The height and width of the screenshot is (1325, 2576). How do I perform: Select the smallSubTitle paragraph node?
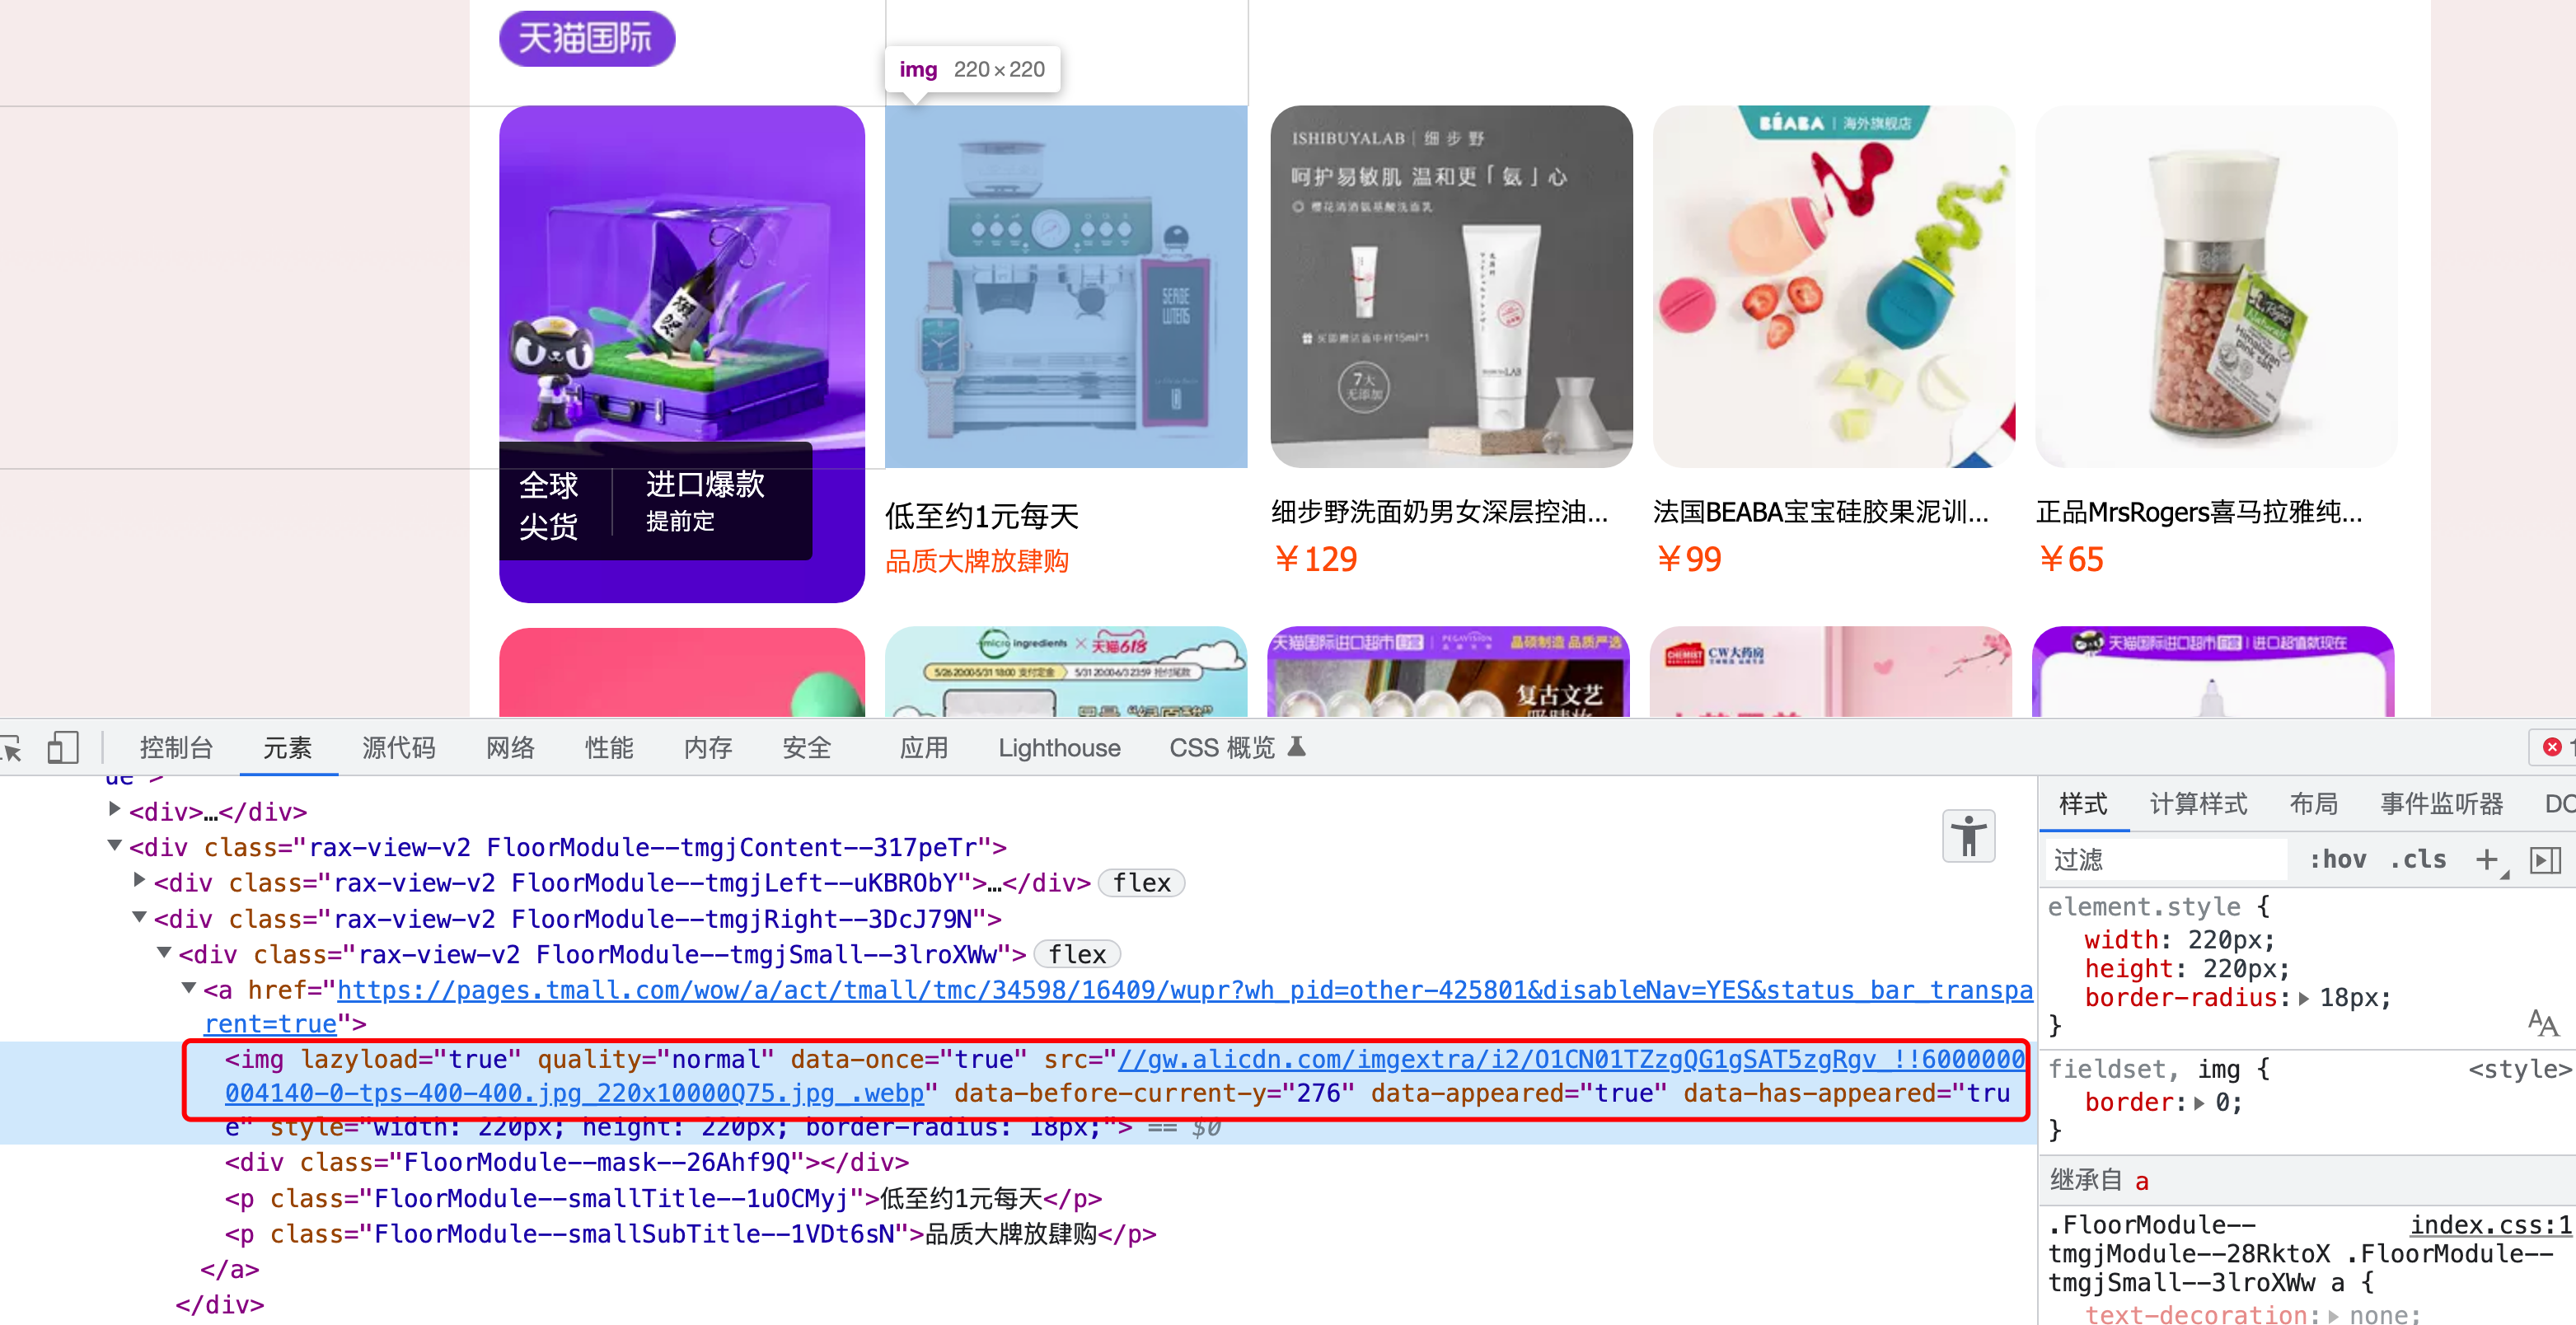point(690,1234)
